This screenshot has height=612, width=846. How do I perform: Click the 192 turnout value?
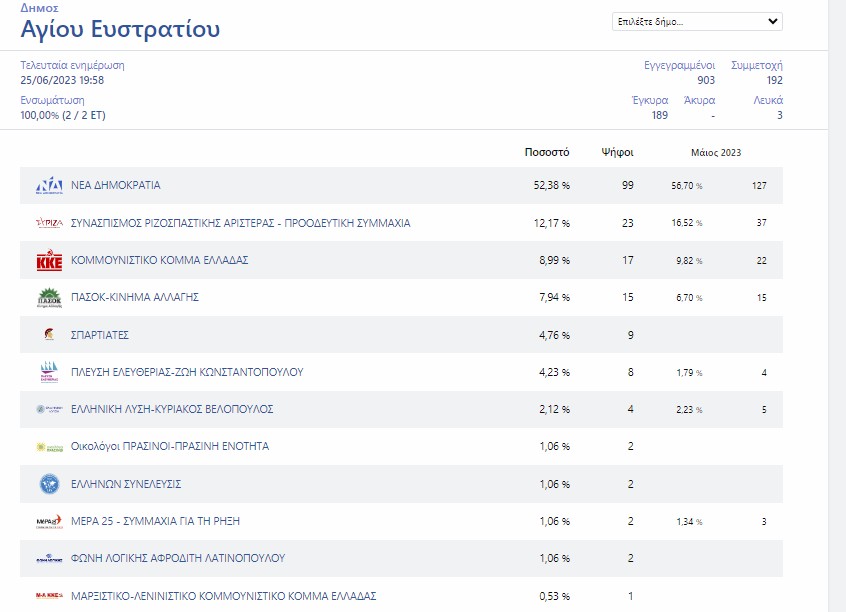(x=774, y=80)
